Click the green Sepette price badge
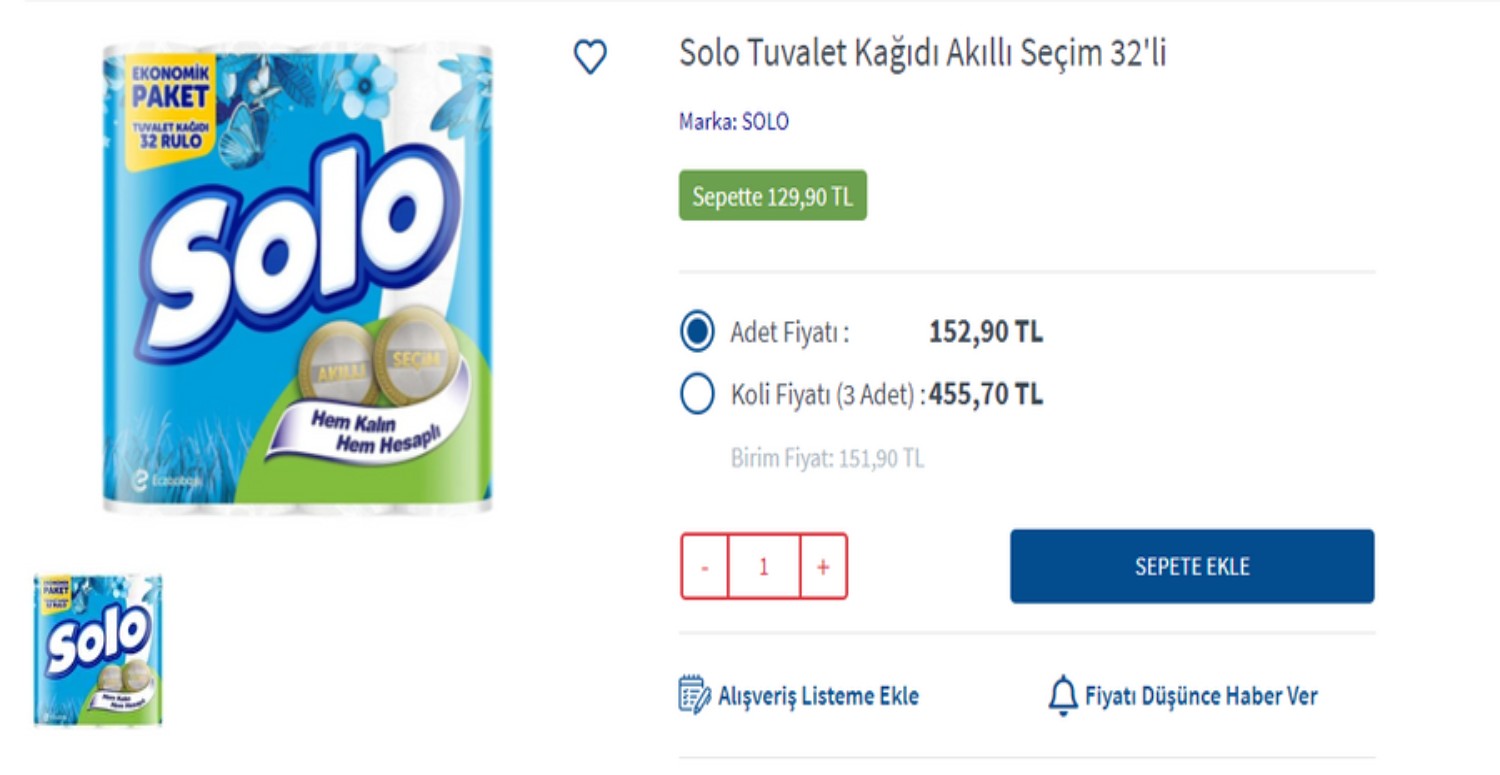The height and width of the screenshot is (775, 1500). coord(772,196)
